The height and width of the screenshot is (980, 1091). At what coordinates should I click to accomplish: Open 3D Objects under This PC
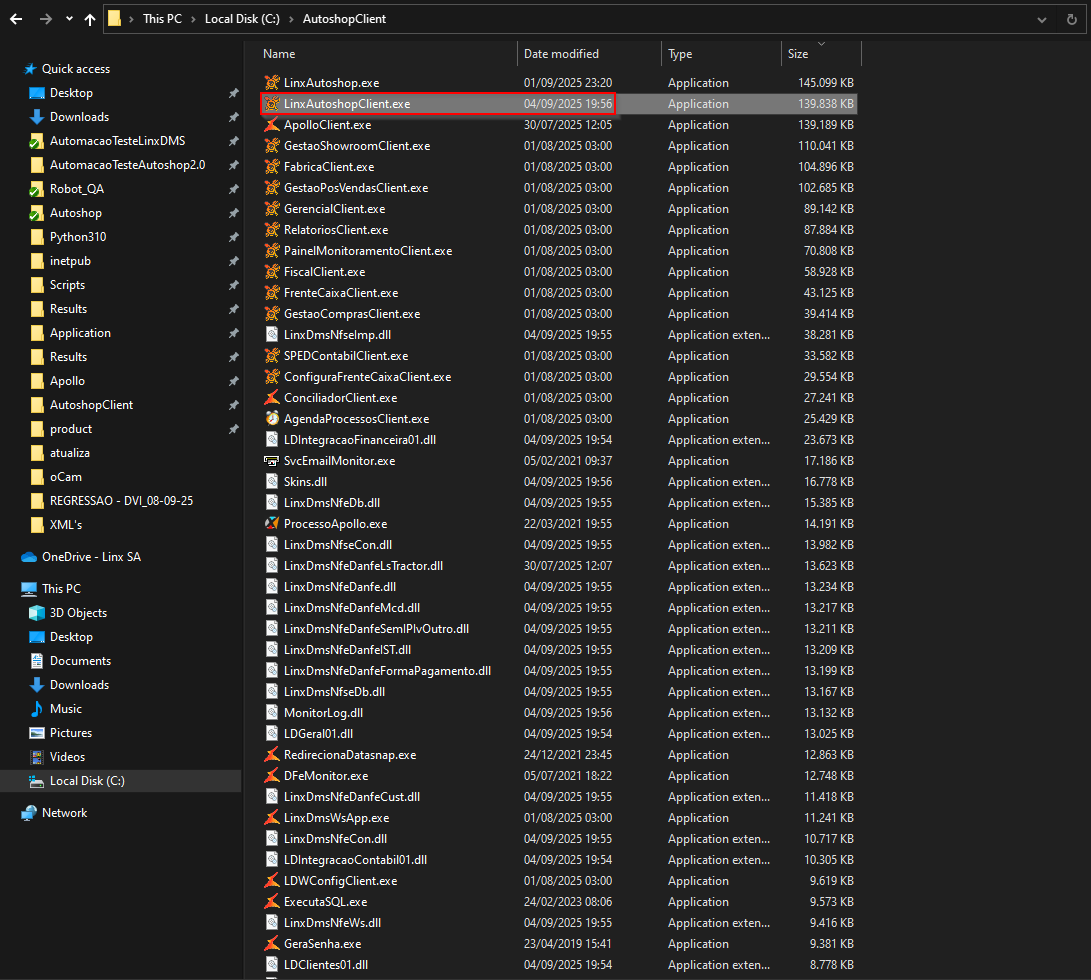click(x=78, y=612)
